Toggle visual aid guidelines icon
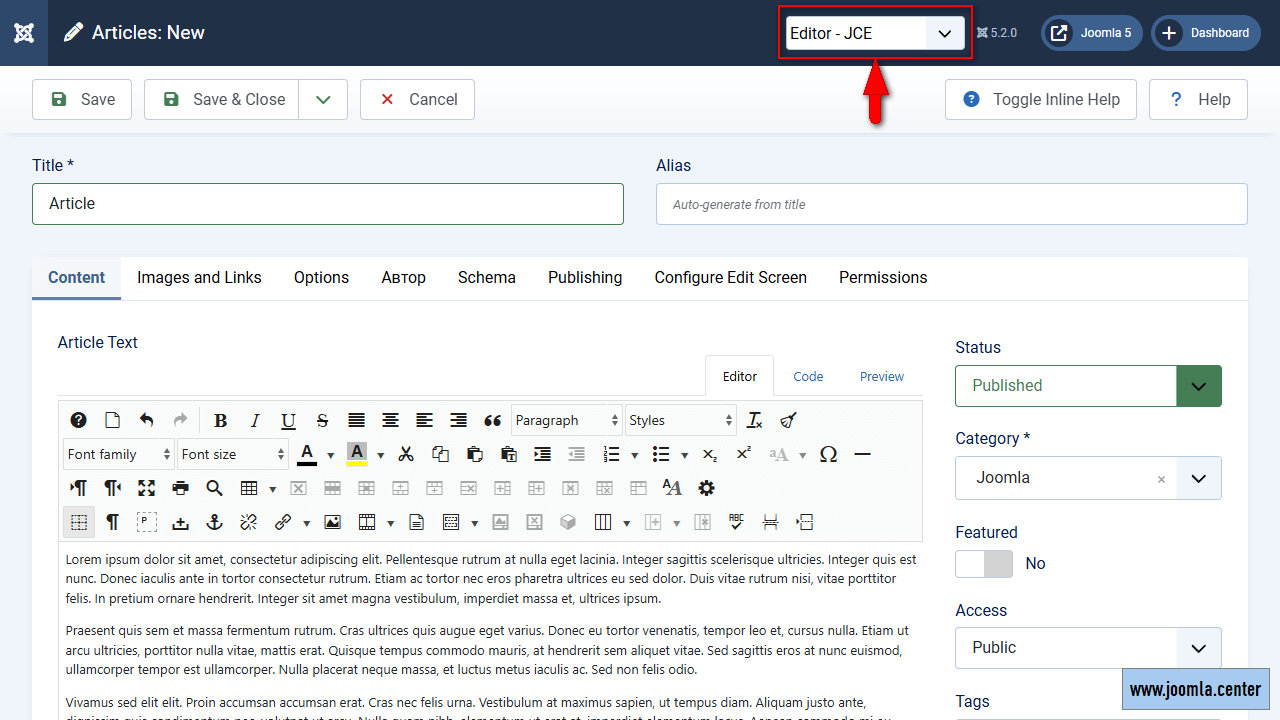The width and height of the screenshot is (1280, 720). click(x=79, y=522)
